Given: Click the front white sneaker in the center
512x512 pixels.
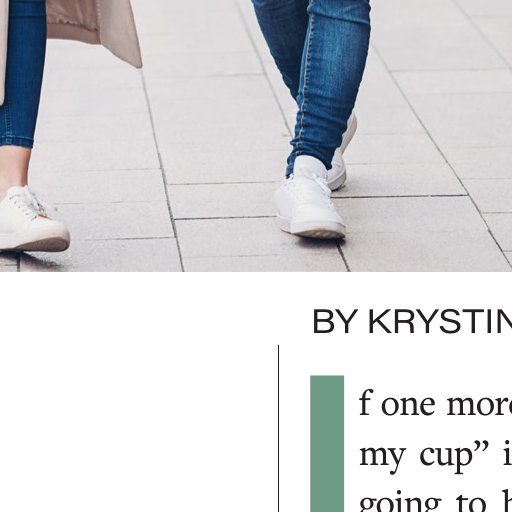Looking at the screenshot, I should tap(310, 201).
